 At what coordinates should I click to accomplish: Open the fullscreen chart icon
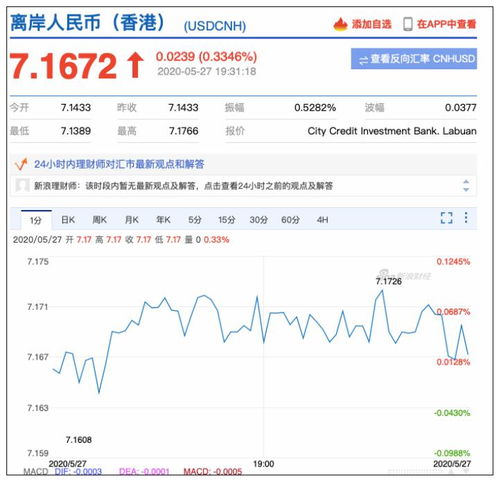point(446,218)
